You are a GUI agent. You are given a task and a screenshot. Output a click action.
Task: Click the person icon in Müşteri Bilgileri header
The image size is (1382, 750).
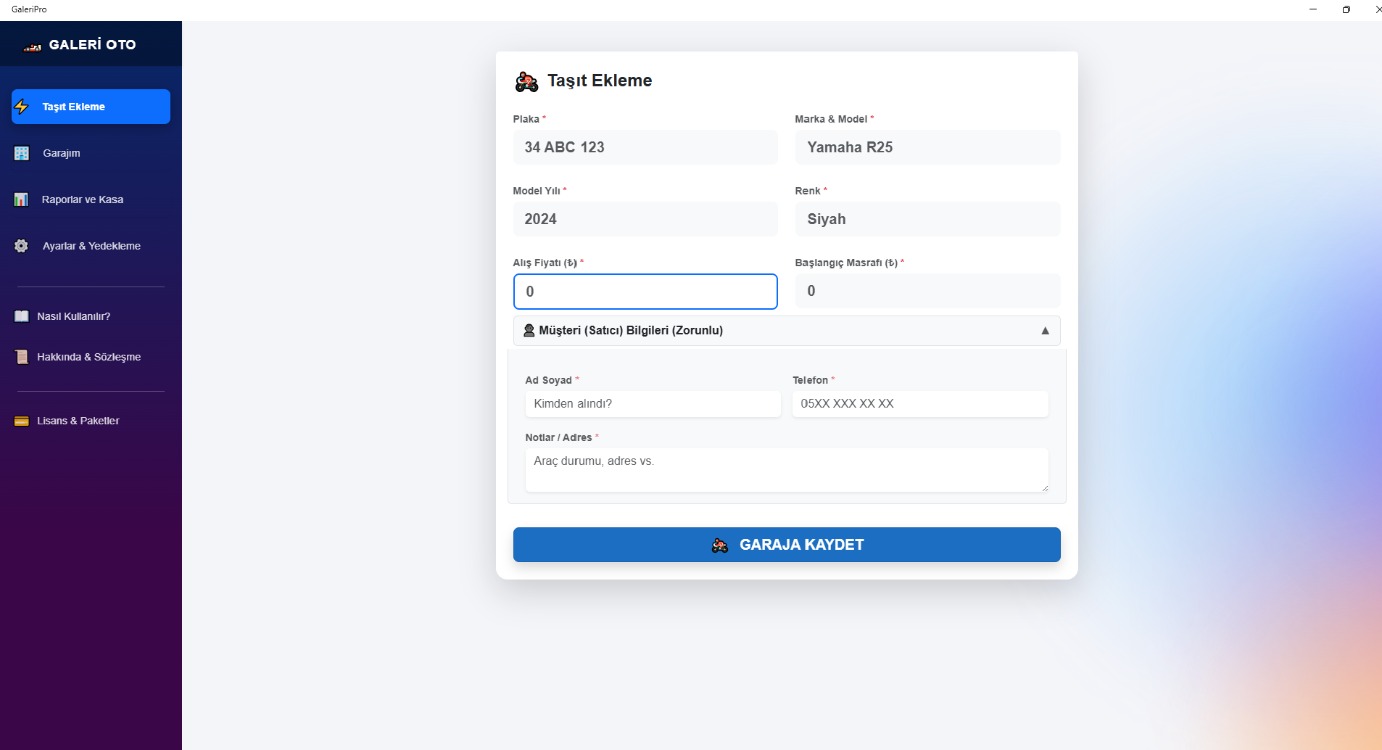pos(529,330)
